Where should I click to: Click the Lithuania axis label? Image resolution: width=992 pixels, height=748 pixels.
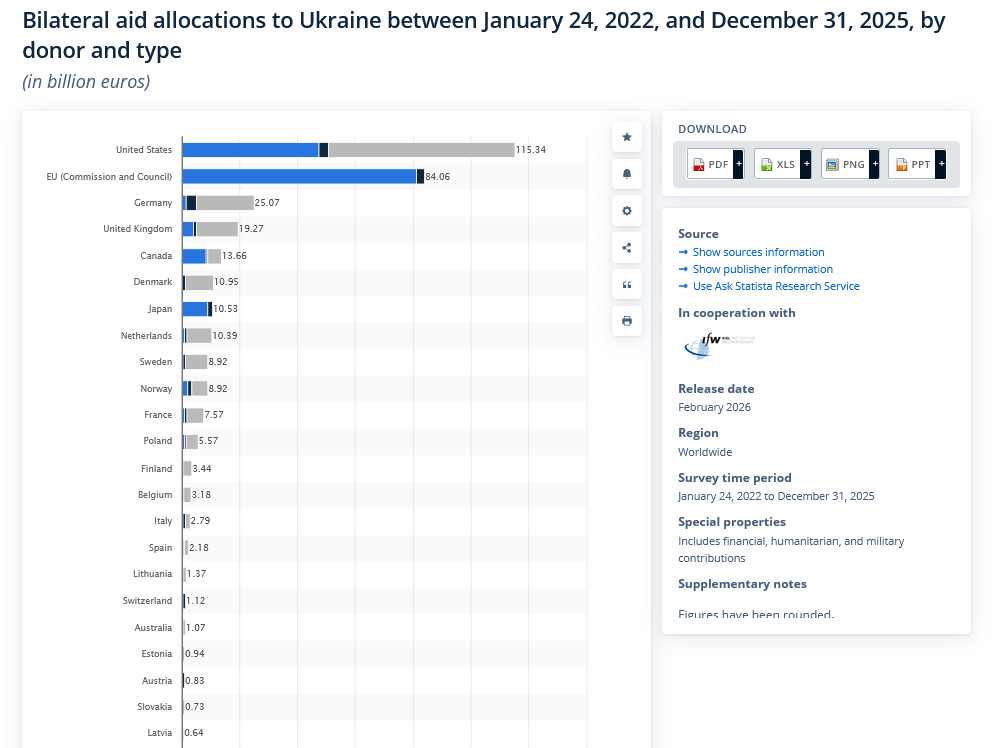pyautogui.click(x=152, y=574)
